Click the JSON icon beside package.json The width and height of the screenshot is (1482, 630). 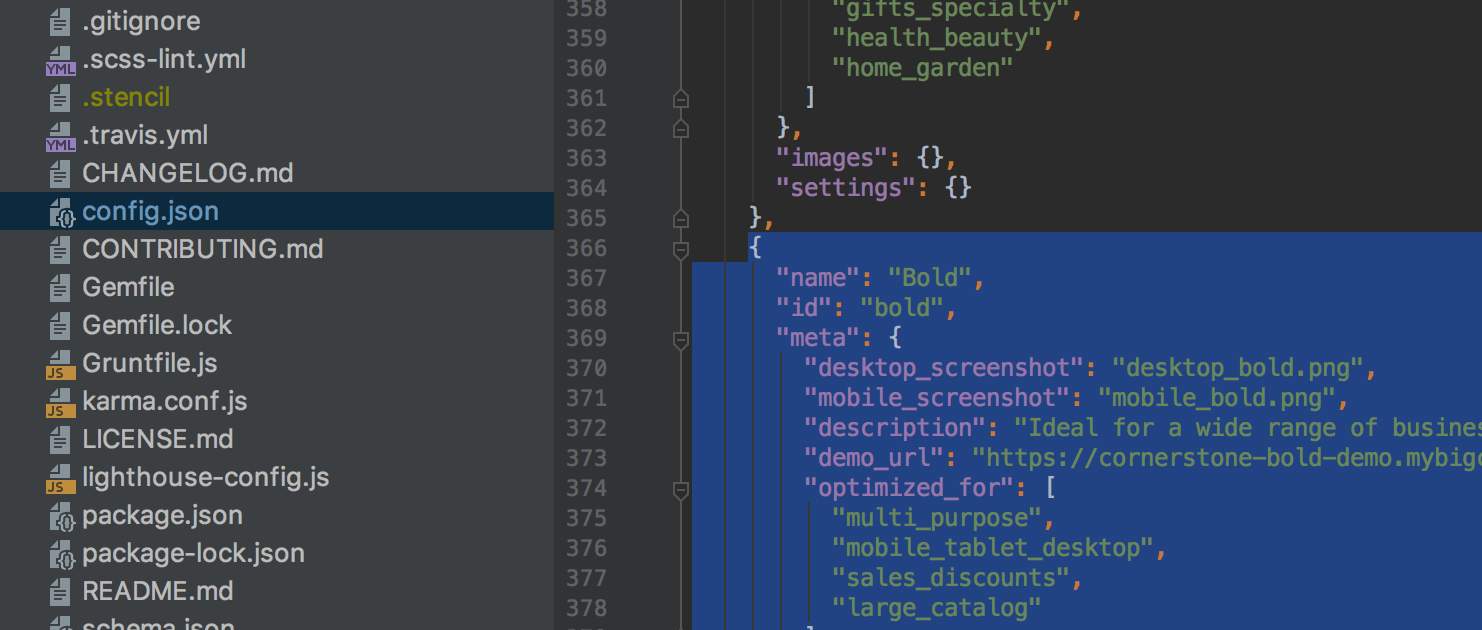(x=61, y=516)
